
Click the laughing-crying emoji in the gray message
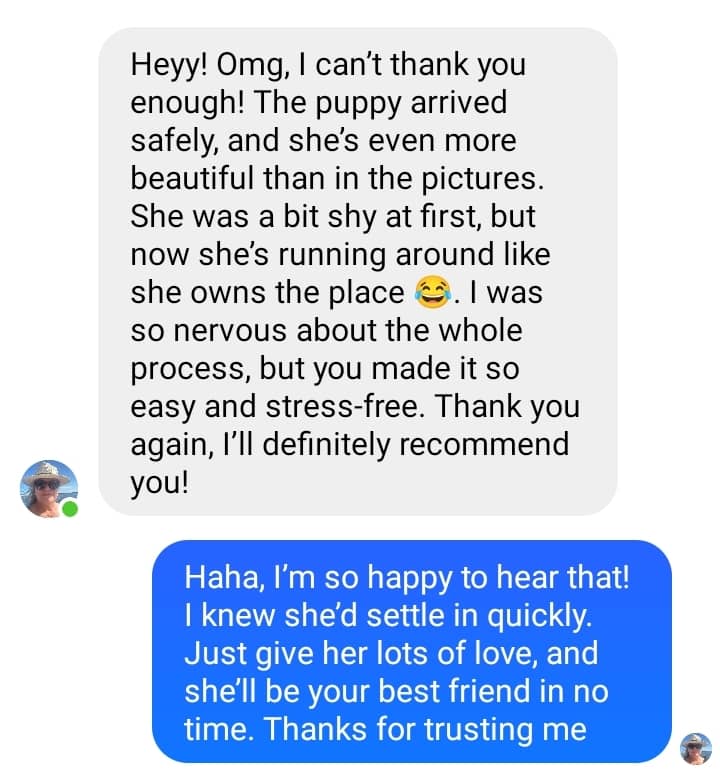click(x=434, y=292)
